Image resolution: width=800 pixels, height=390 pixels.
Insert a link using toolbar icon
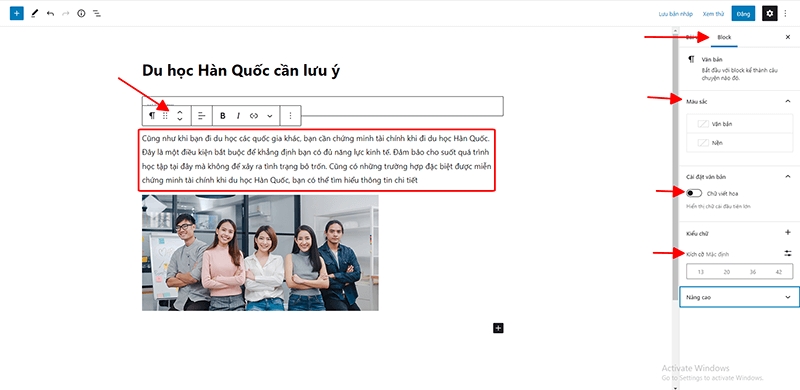[254, 116]
